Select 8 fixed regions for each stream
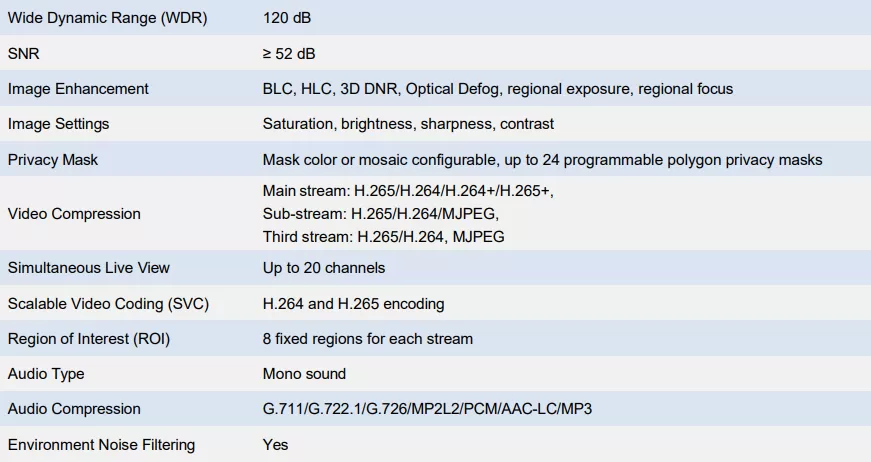Viewport: 871px width, 462px height. pos(368,339)
